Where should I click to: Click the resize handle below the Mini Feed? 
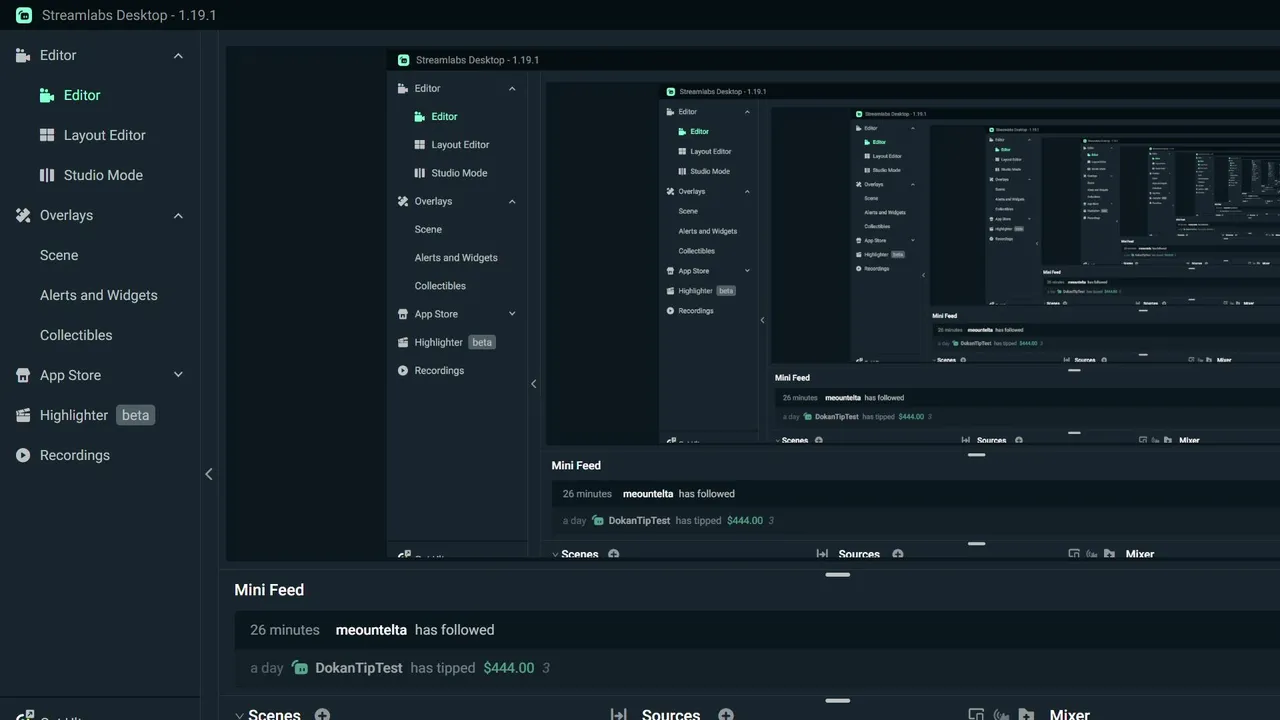(838, 701)
